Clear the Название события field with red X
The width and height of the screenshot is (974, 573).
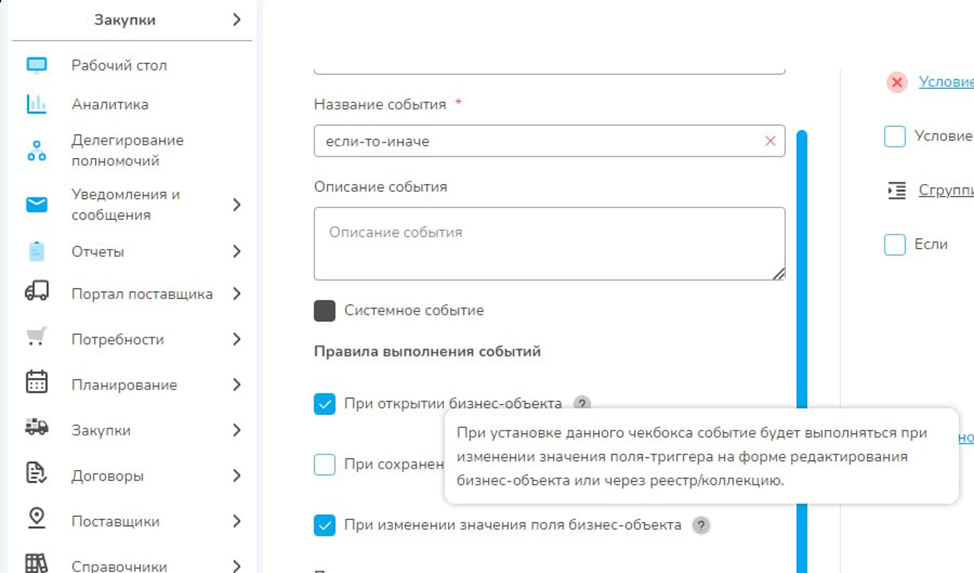point(770,141)
